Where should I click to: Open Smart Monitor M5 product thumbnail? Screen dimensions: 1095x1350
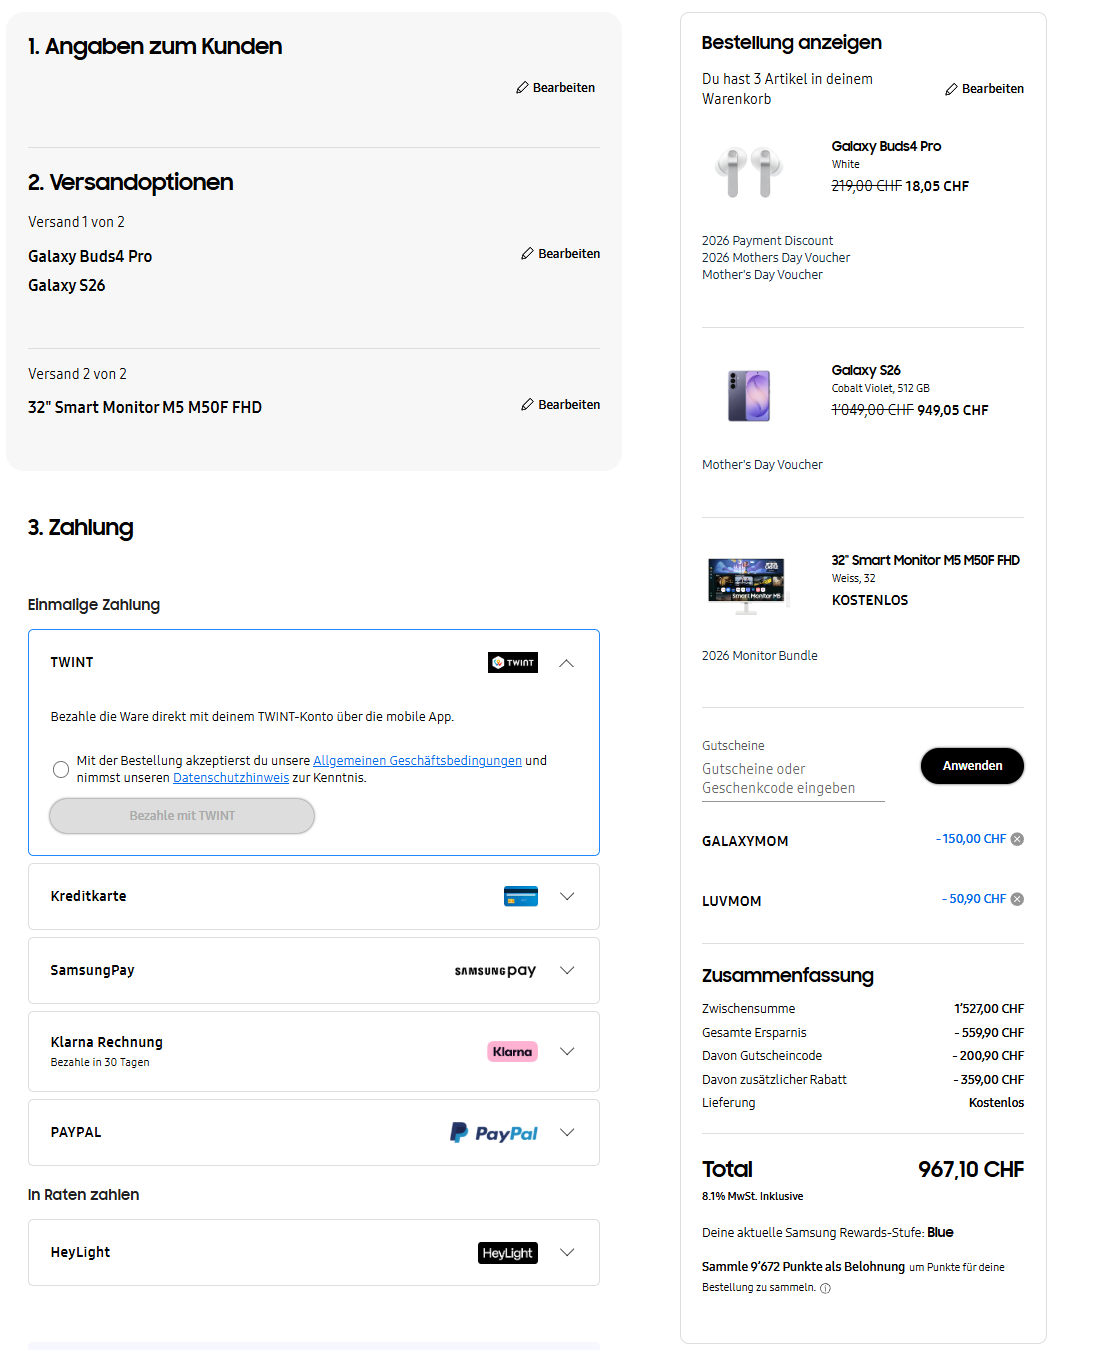tap(749, 585)
